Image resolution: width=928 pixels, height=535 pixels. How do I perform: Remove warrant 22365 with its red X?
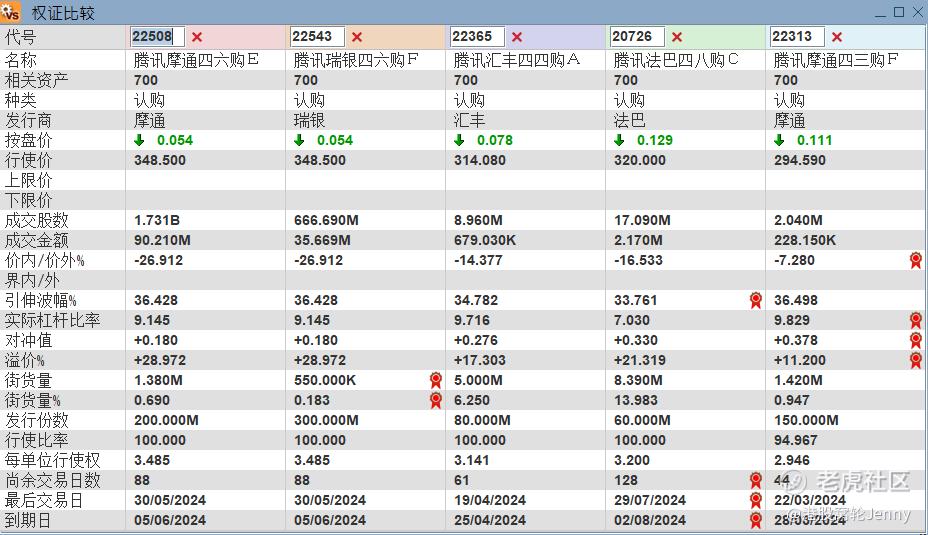coord(517,37)
